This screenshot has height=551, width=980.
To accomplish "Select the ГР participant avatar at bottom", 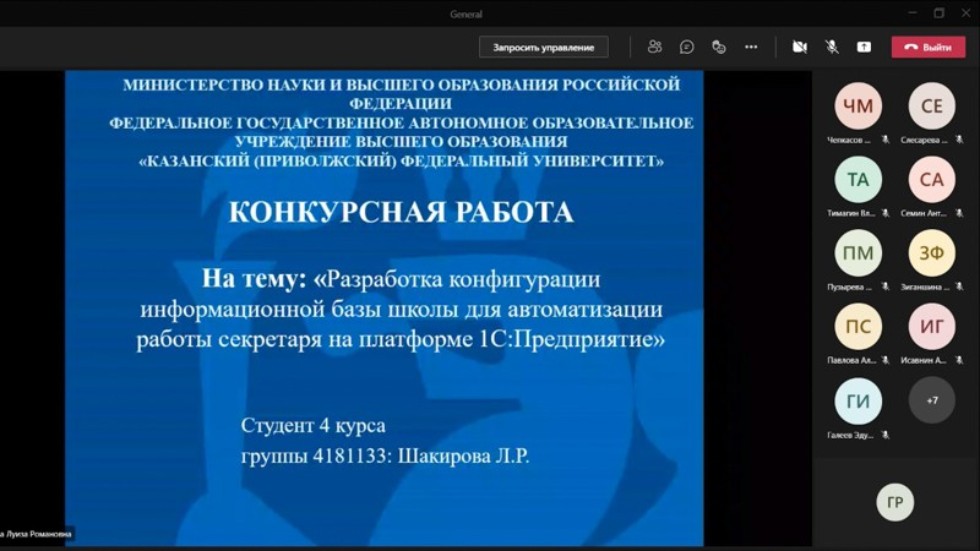I will coord(895,502).
